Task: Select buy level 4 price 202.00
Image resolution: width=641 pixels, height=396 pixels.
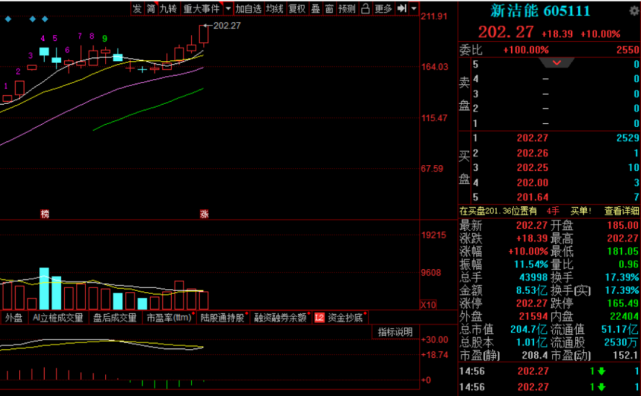Action: pyautogui.click(x=532, y=183)
